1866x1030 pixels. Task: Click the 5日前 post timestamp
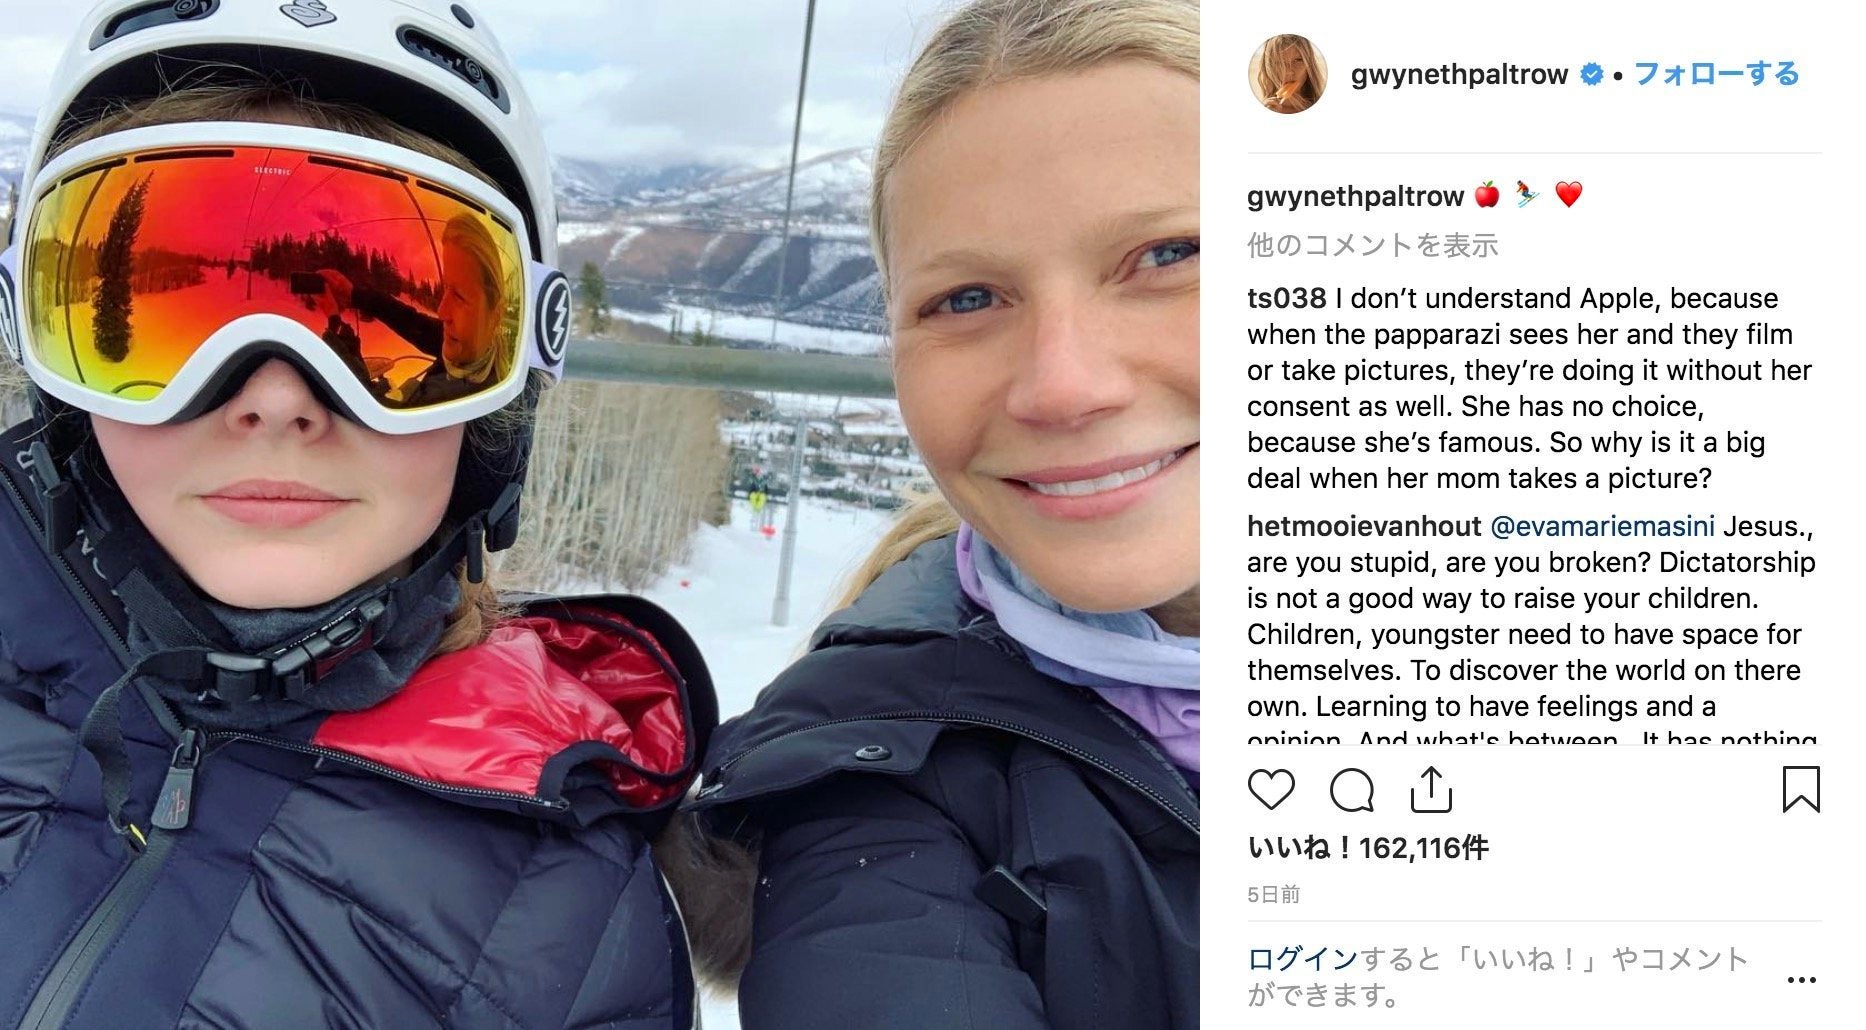(x=1273, y=894)
